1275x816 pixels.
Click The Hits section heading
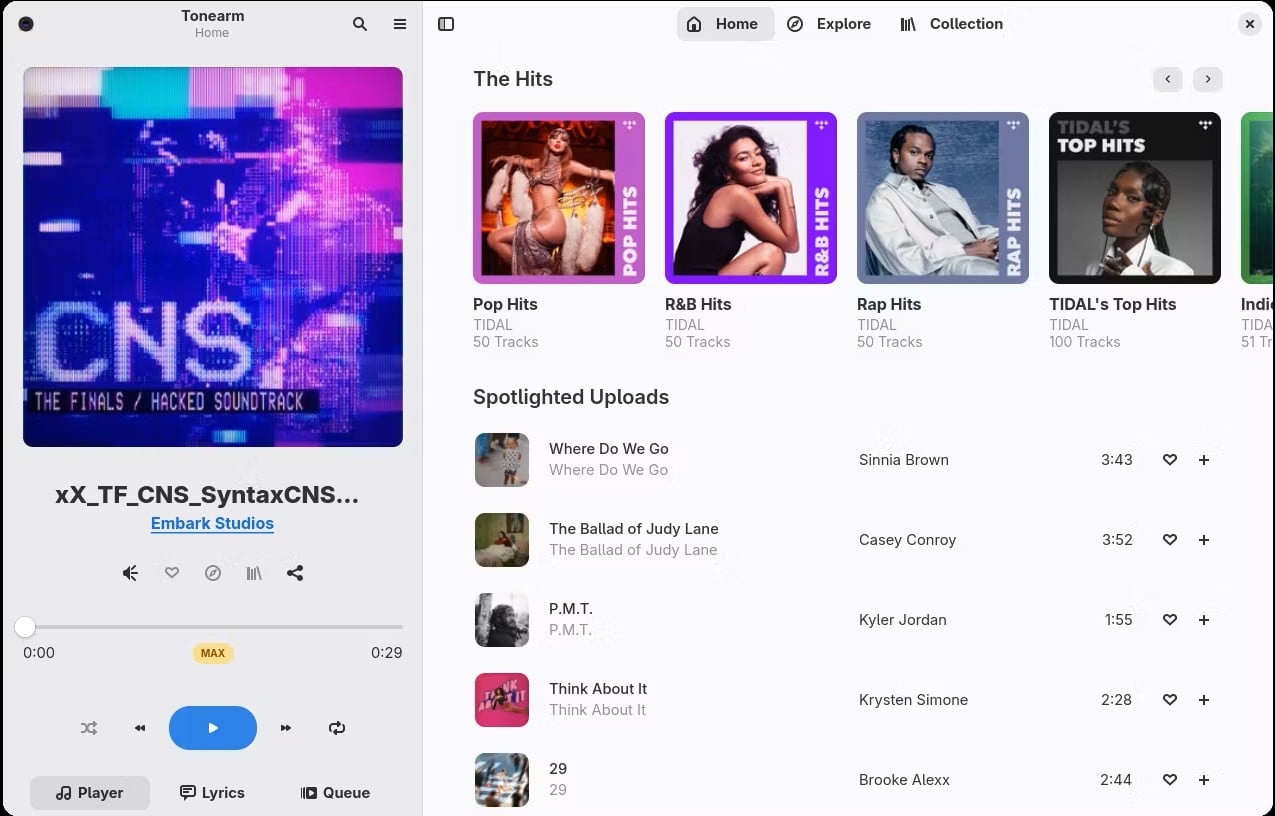point(513,79)
